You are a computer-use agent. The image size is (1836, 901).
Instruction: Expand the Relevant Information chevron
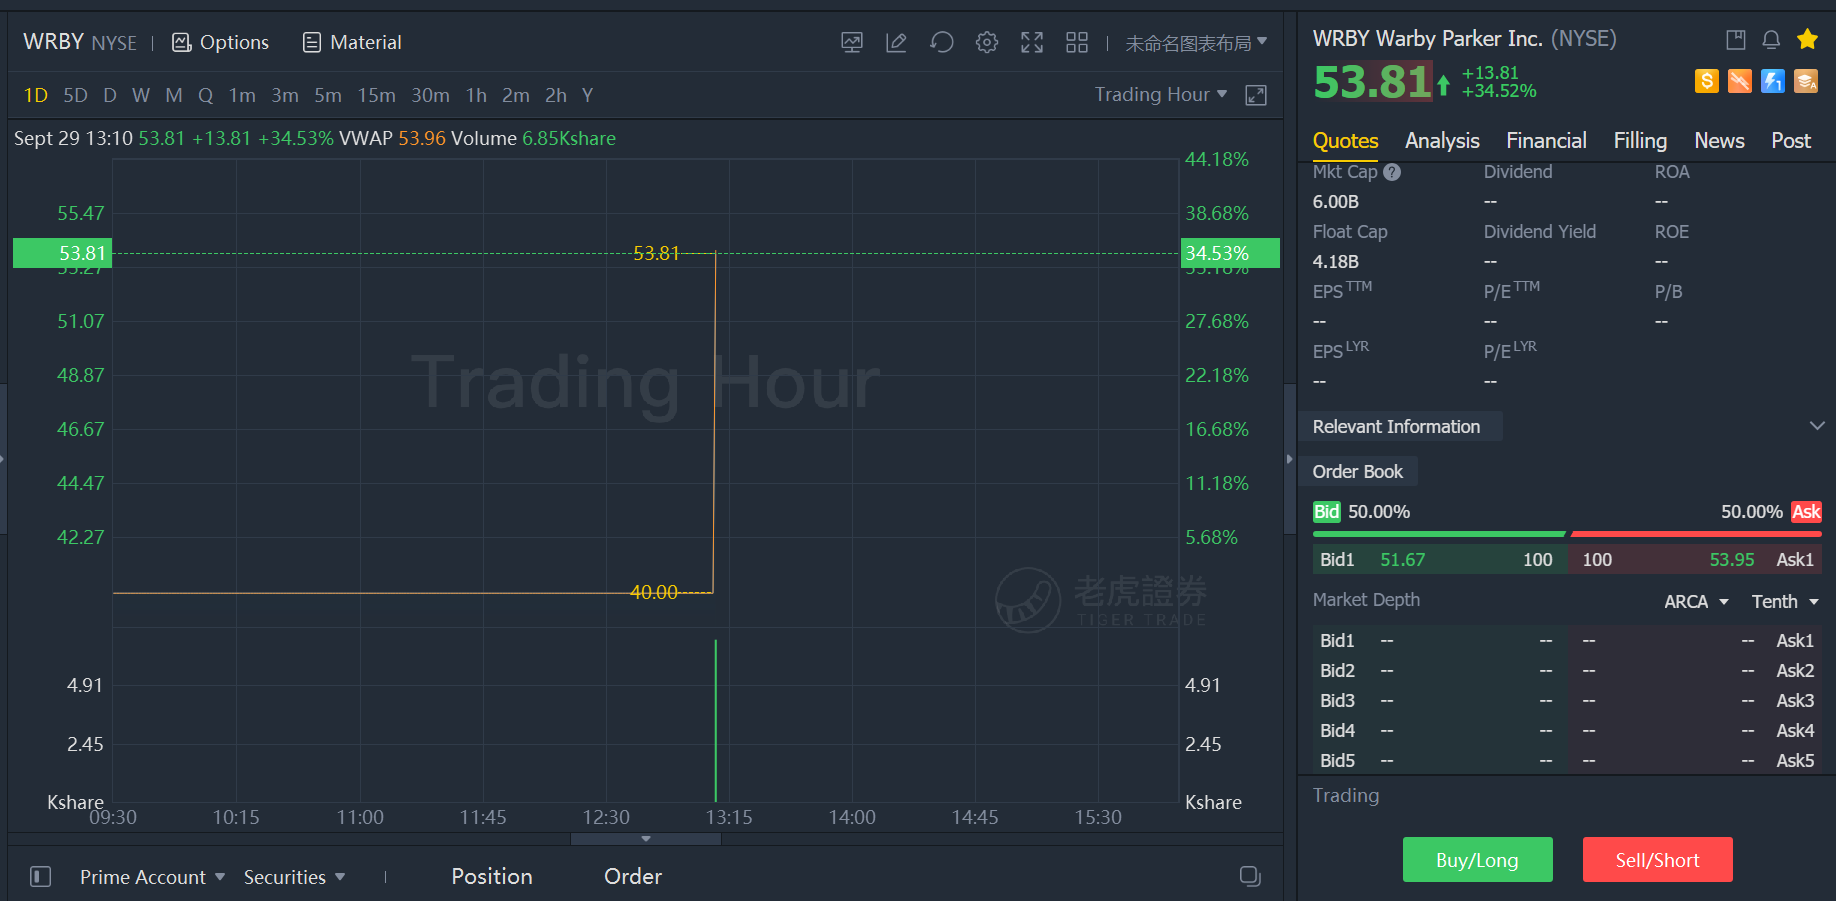click(x=1817, y=426)
